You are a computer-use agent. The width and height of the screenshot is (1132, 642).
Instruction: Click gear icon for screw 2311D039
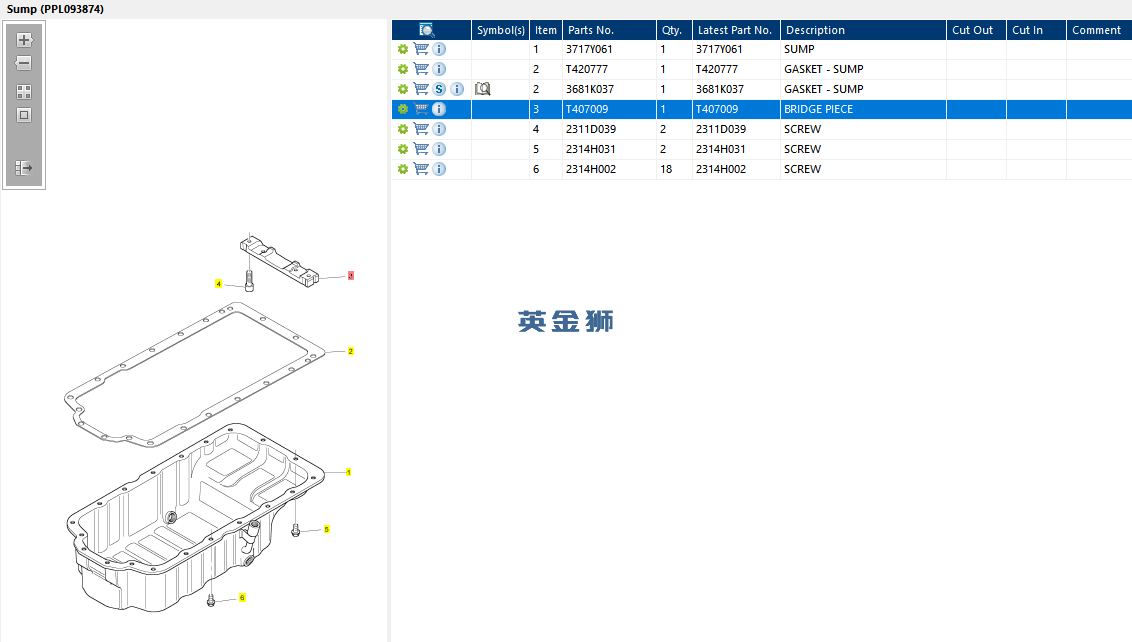[x=403, y=129]
